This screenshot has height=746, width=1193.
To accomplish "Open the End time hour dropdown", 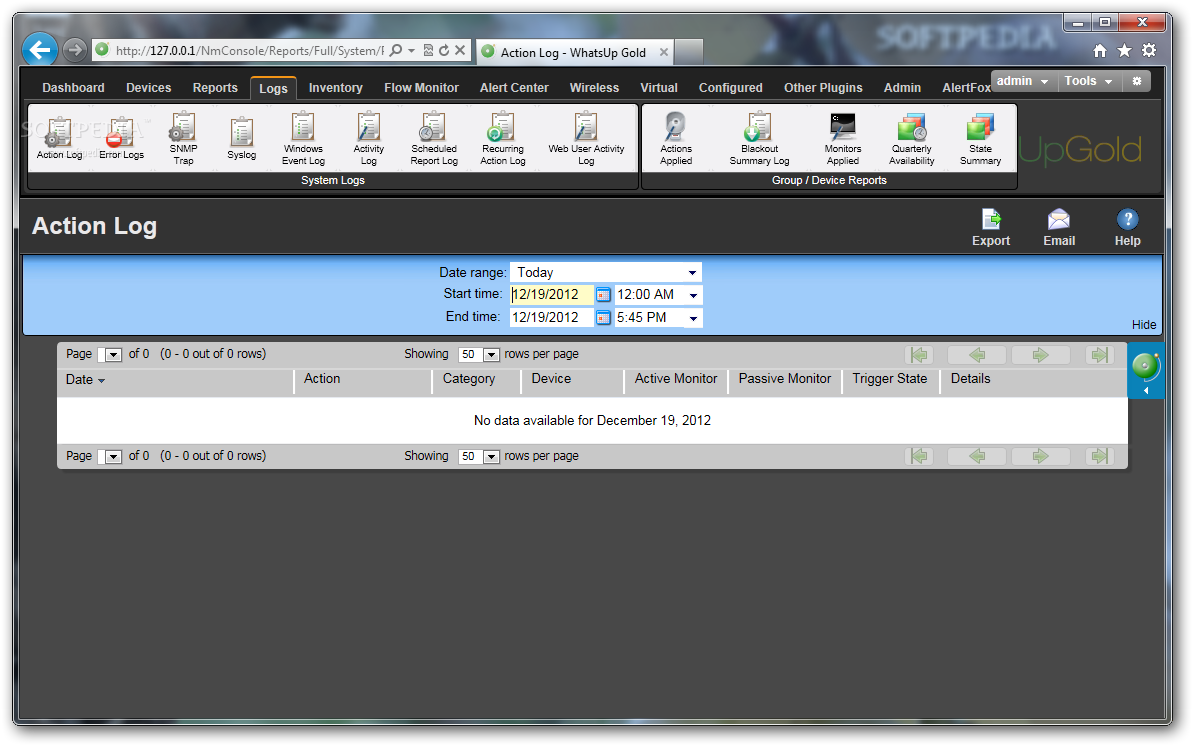I will pos(692,318).
